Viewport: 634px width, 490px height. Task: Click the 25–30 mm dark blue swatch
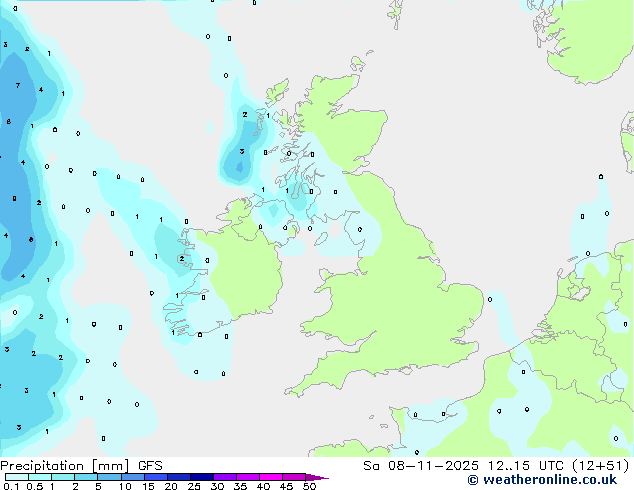pyautogui.click(x=201, y=477)
